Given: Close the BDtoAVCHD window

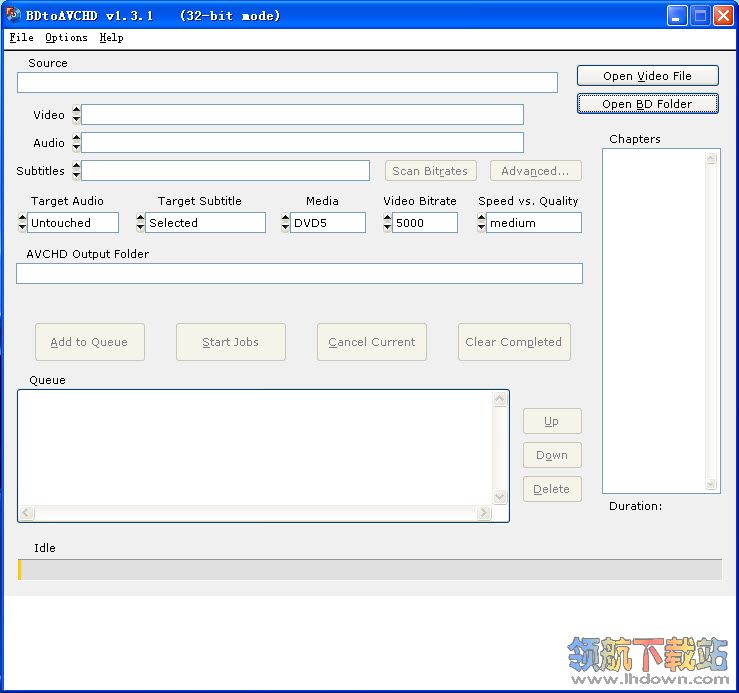Looking at the screenshot, I should pyautogui.click(x=723, y=16).
